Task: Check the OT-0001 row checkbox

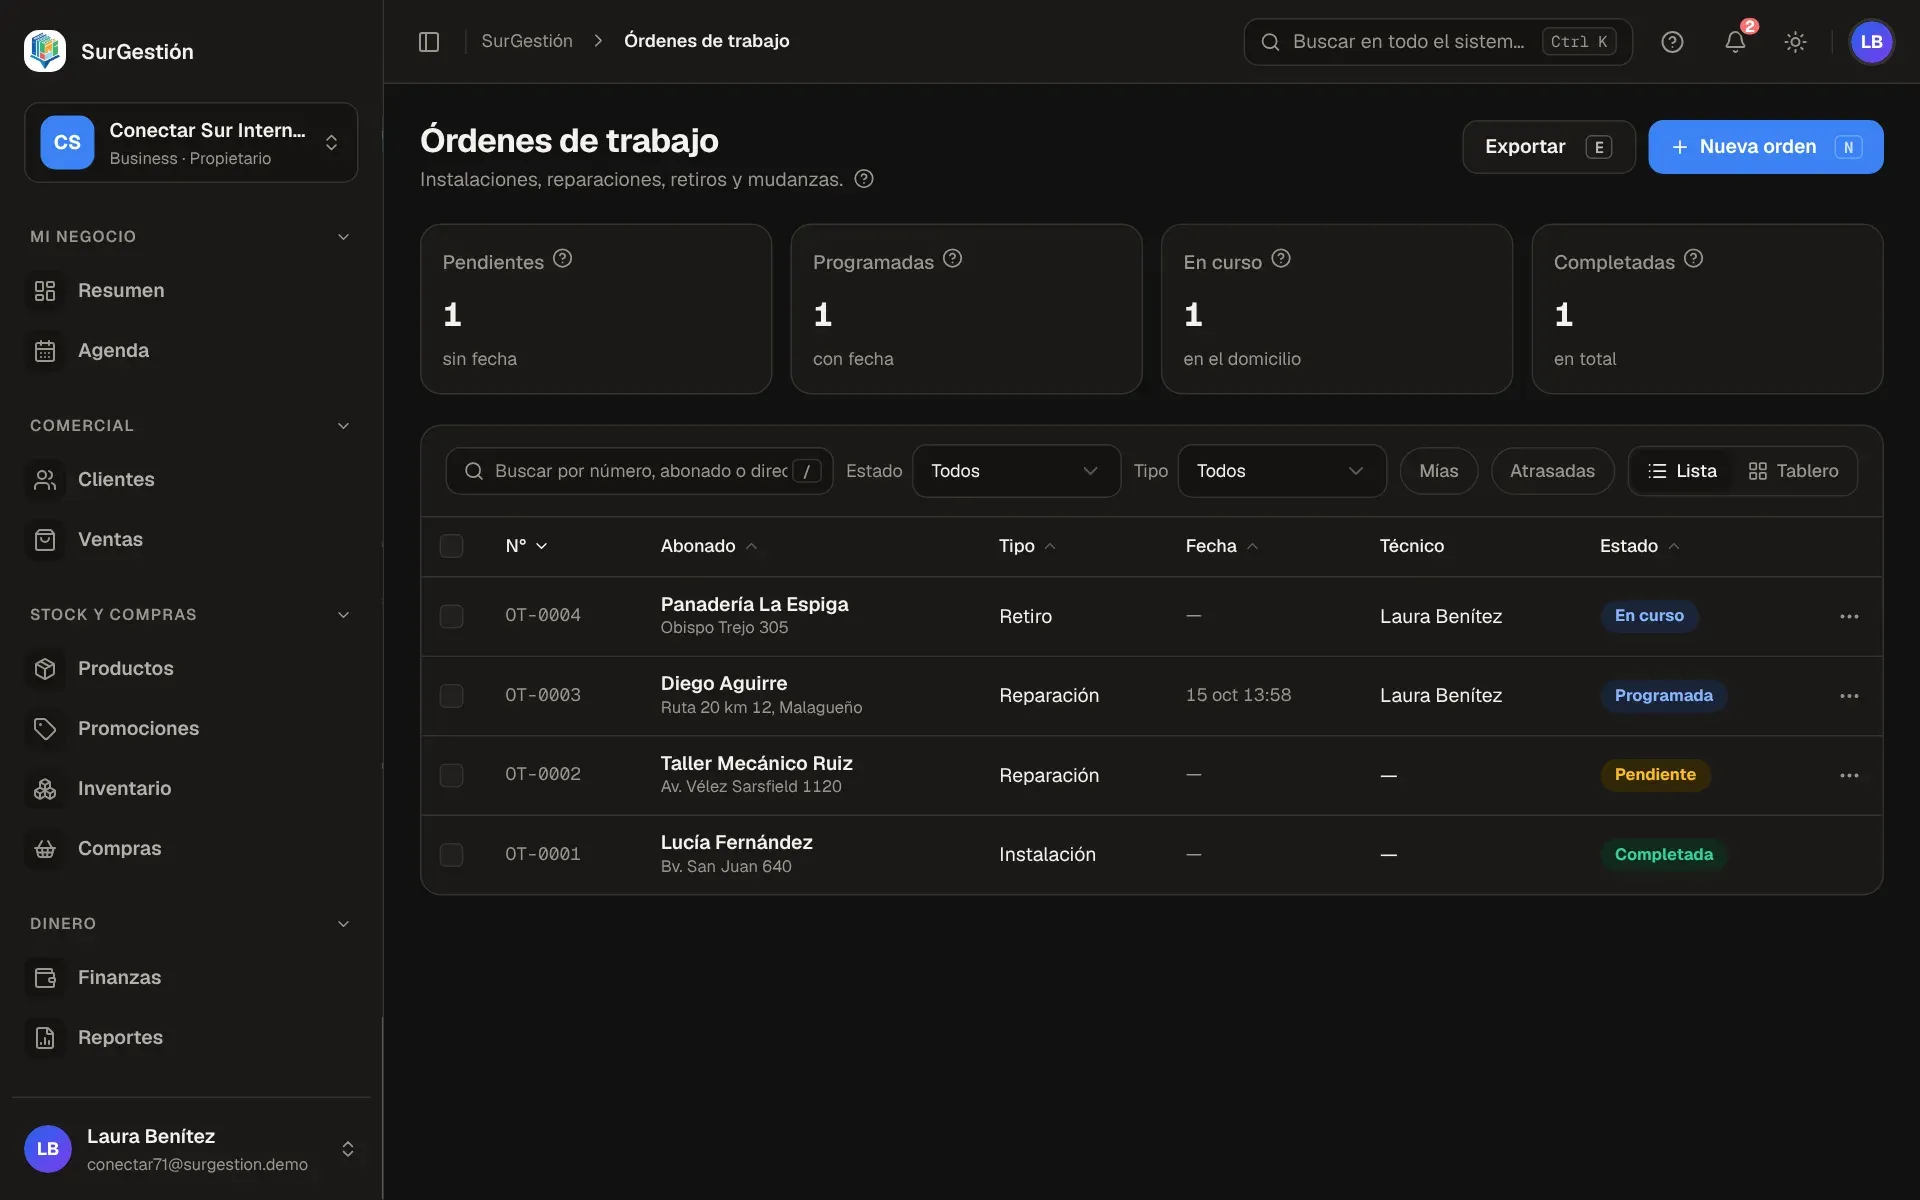Action: (451, 855)
